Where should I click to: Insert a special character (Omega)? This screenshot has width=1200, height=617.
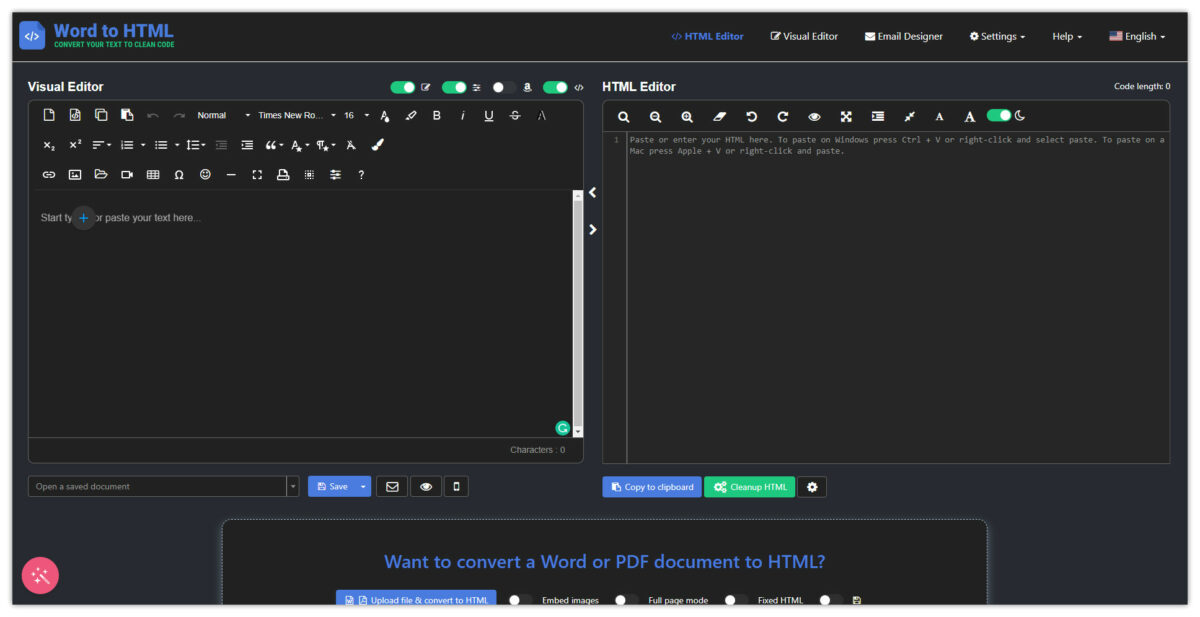(x=179, y=175)
